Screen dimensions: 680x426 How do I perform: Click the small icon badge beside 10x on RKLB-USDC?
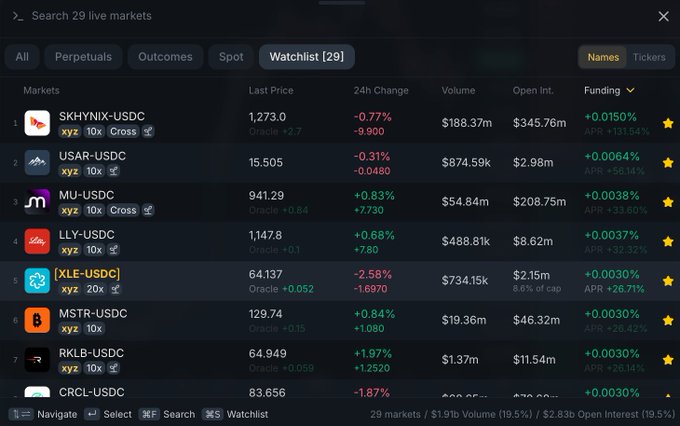[x=114, y=368]
